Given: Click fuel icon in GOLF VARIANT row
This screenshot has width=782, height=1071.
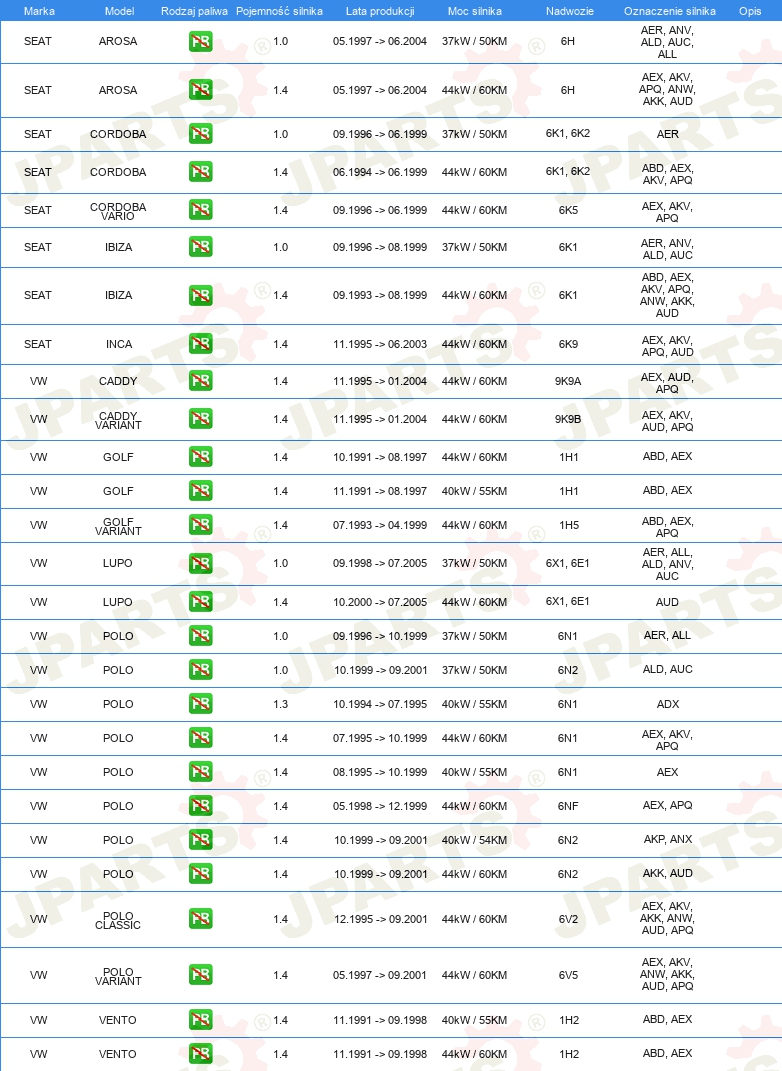Looking at the screenshot, I should pos(201,525).
